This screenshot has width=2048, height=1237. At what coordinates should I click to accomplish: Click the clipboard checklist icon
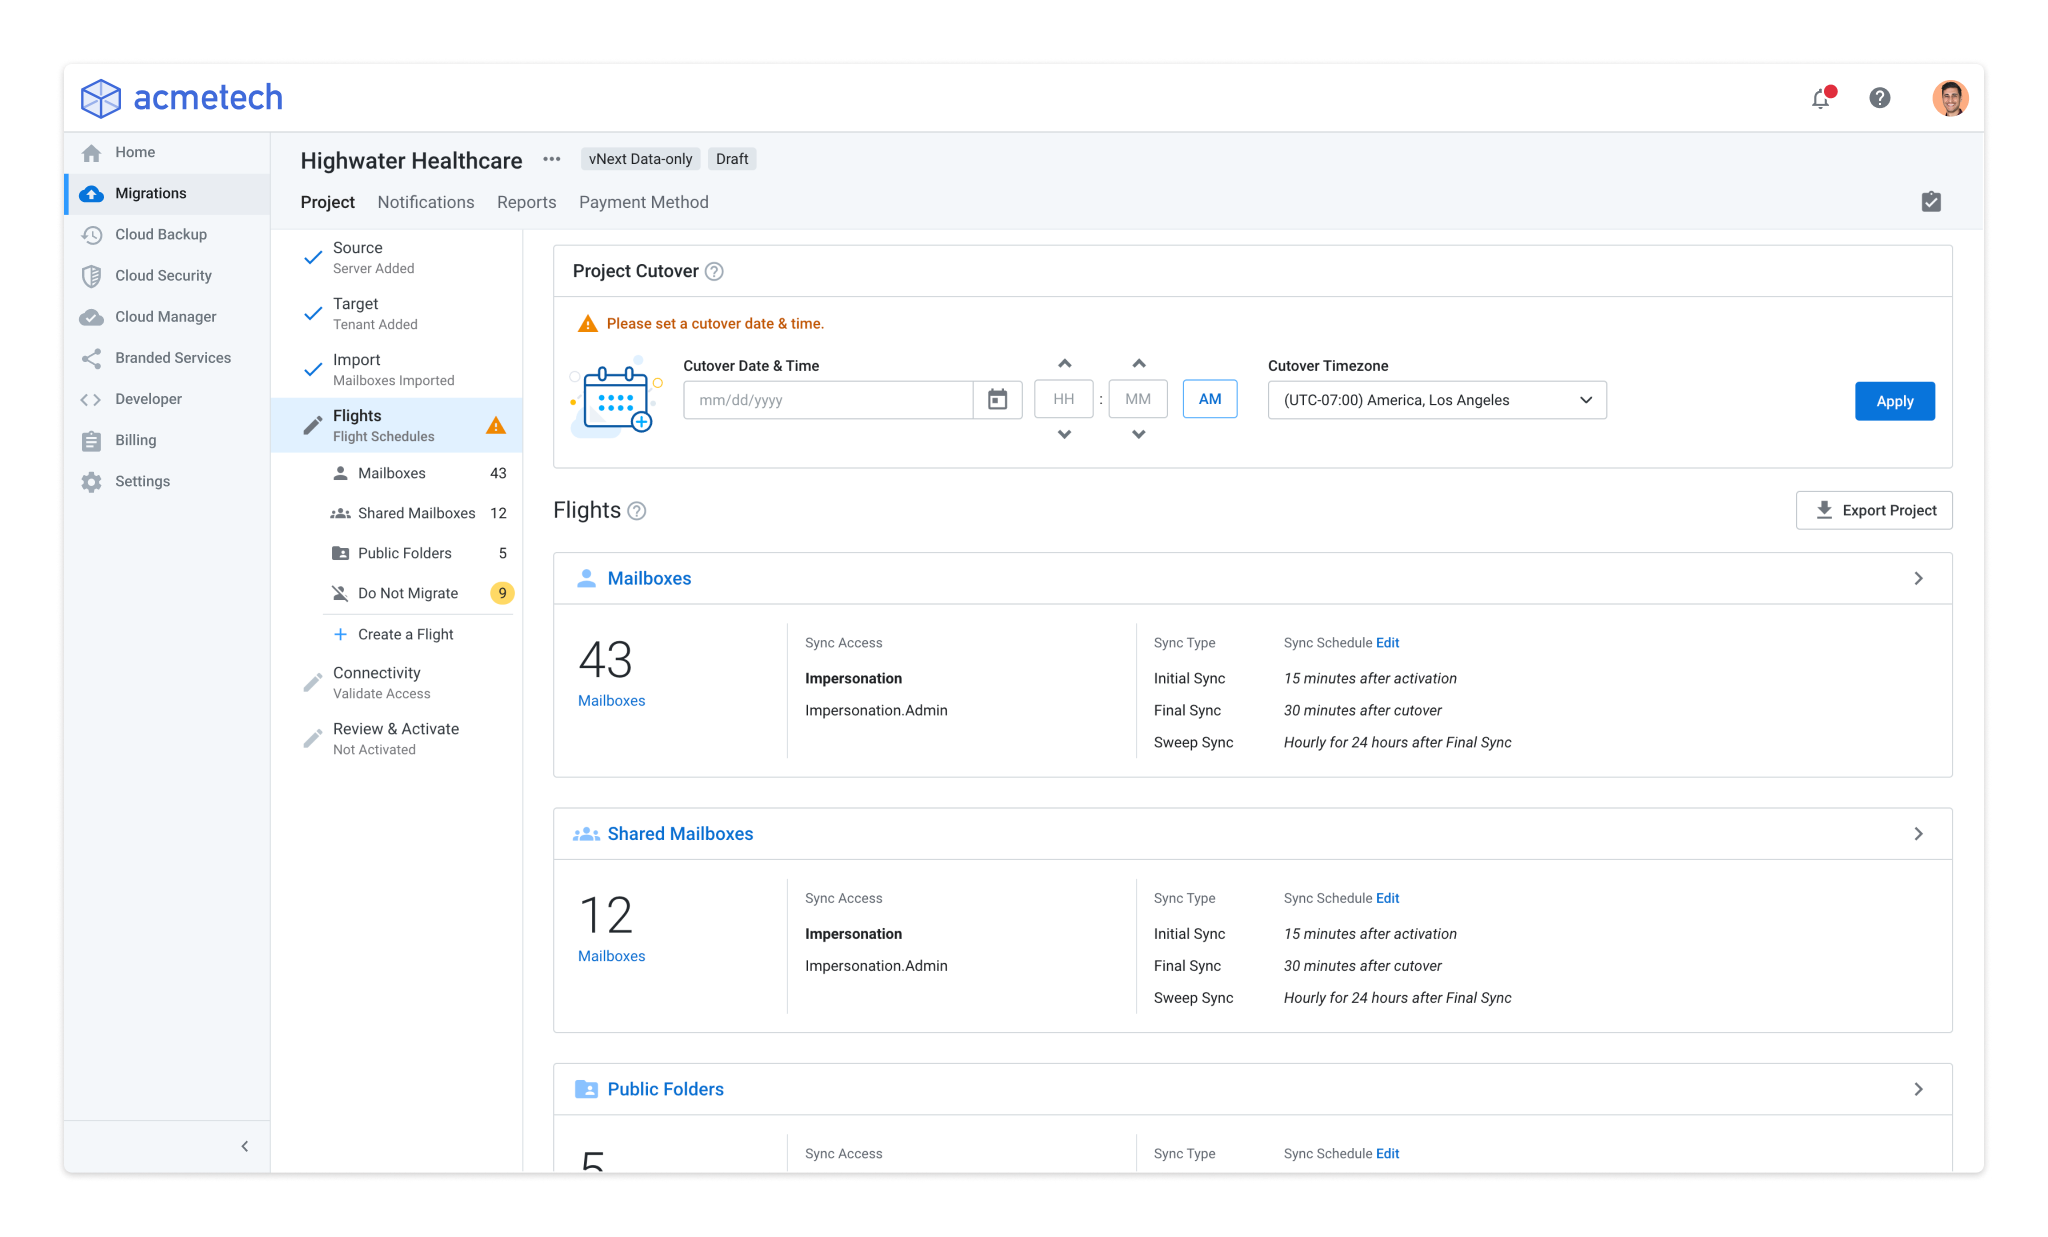(x=1931, y=202)
